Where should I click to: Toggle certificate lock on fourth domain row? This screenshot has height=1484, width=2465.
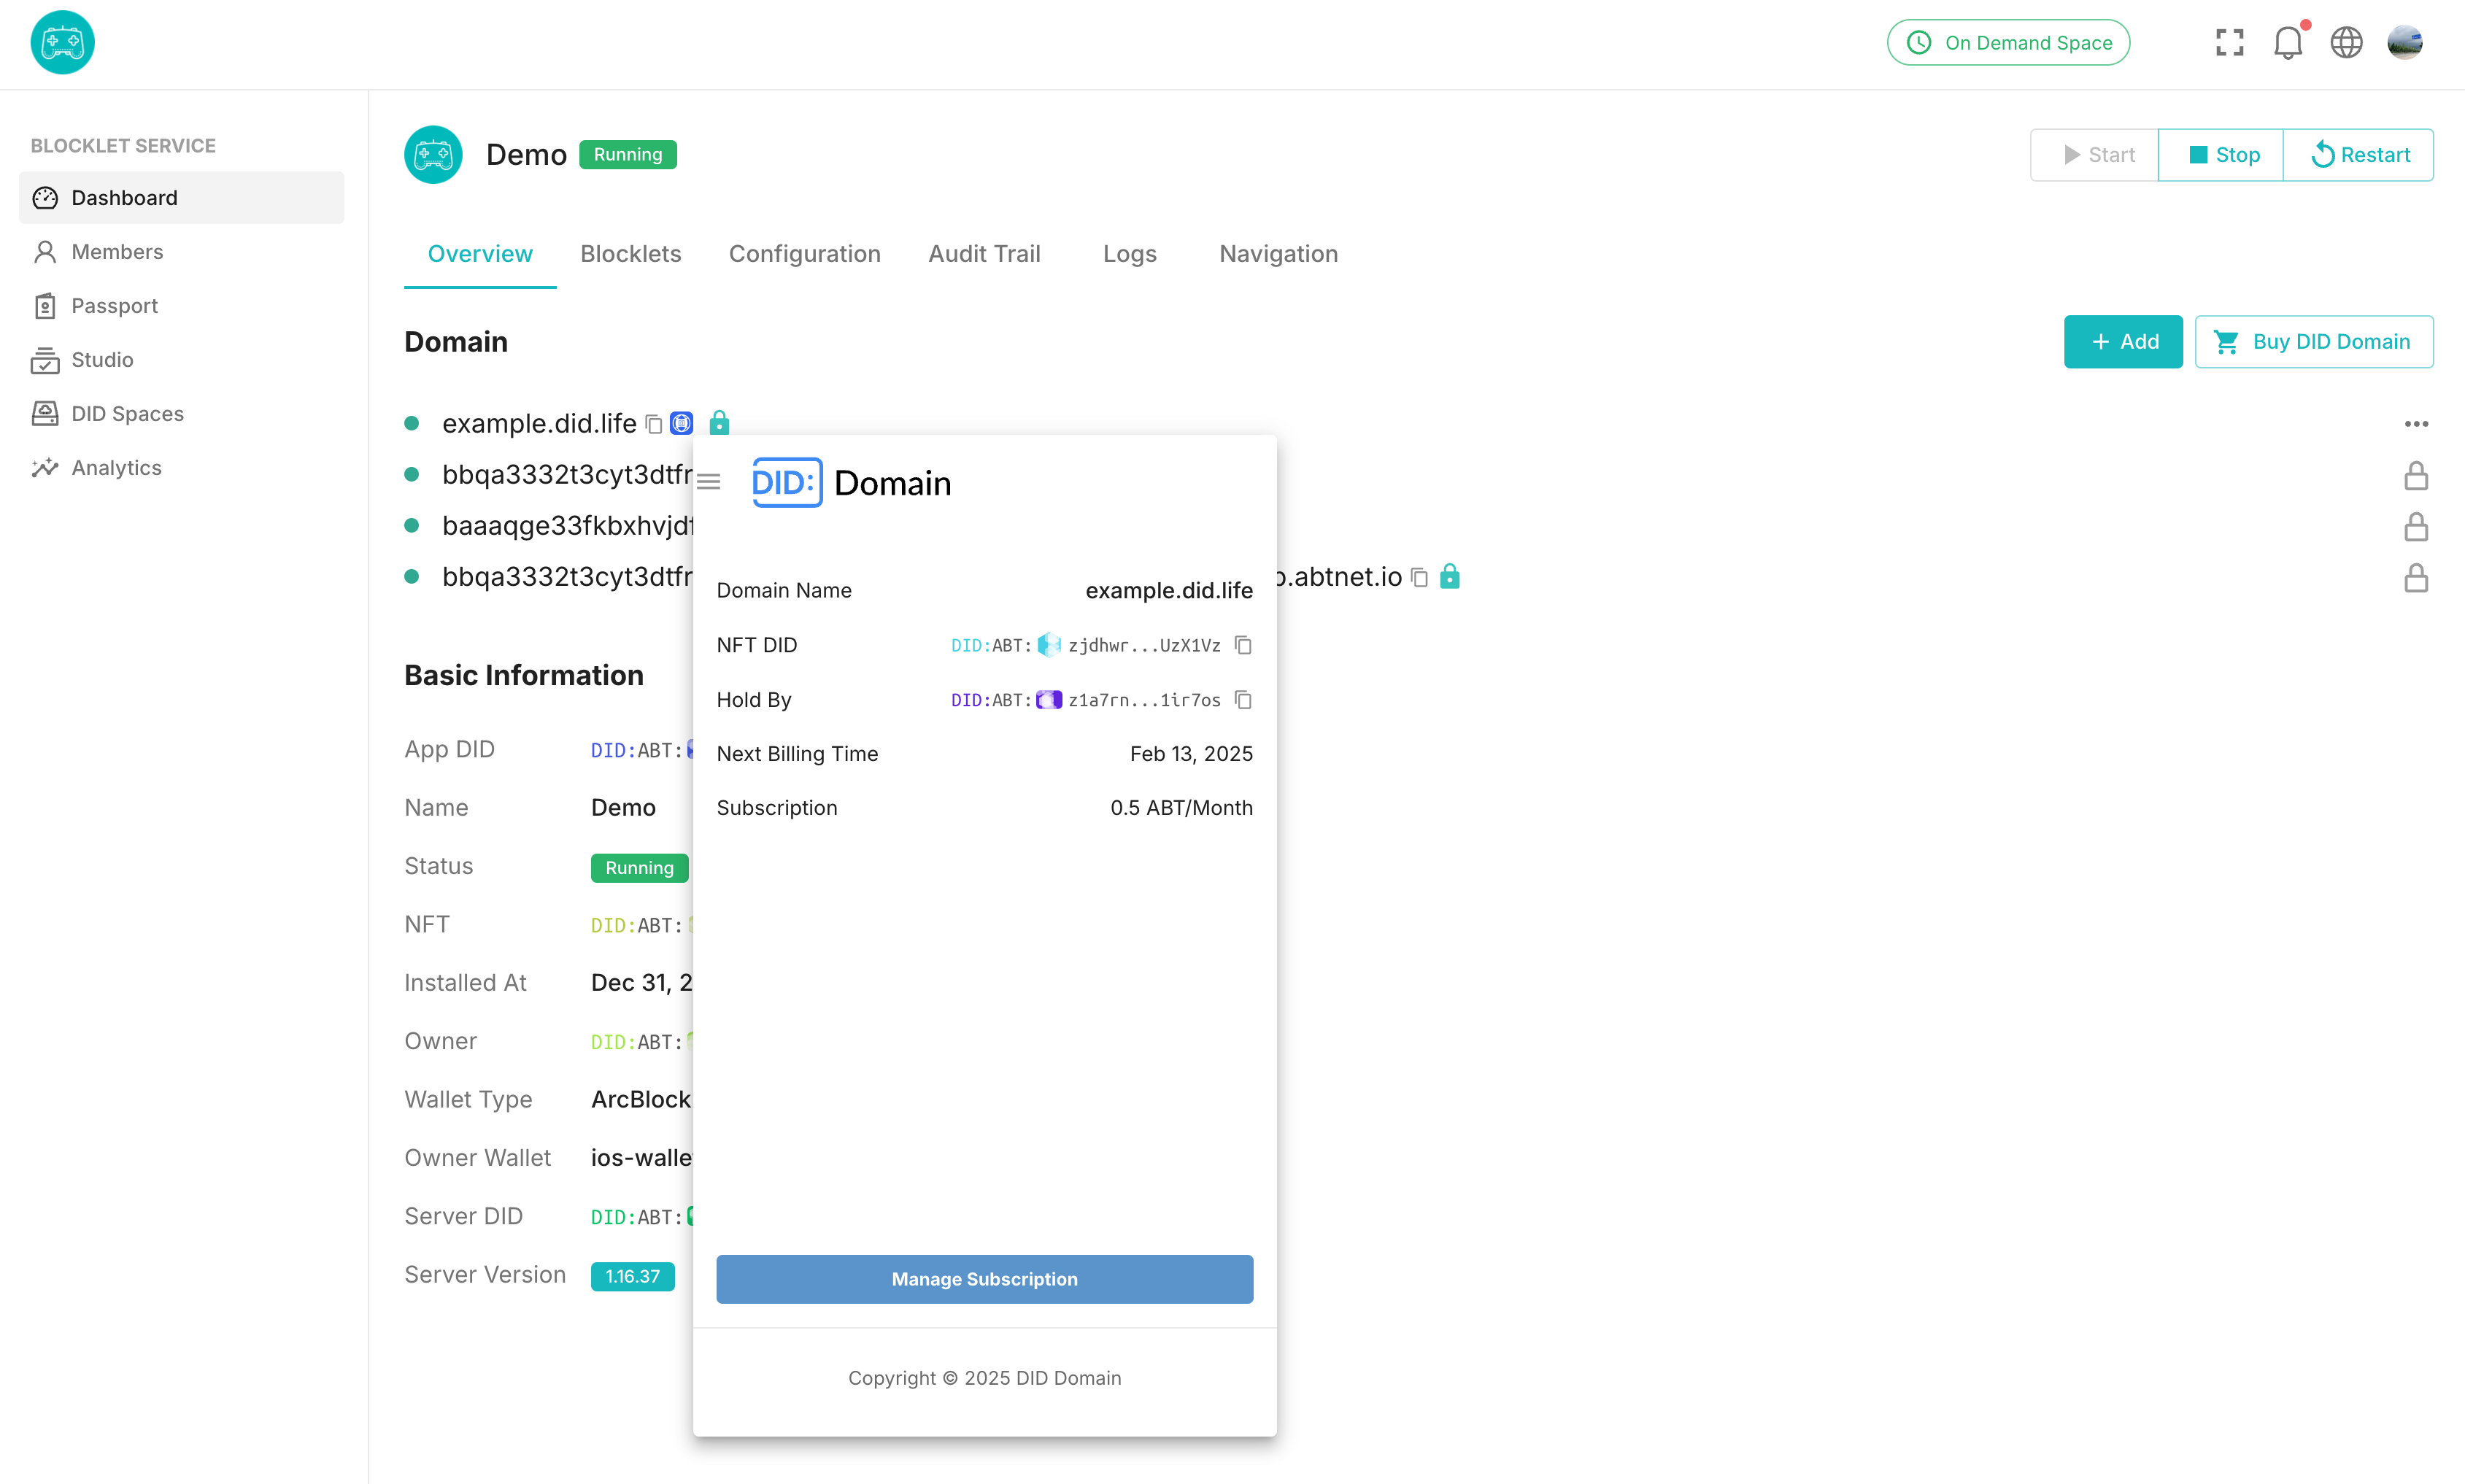point(2416,578)
